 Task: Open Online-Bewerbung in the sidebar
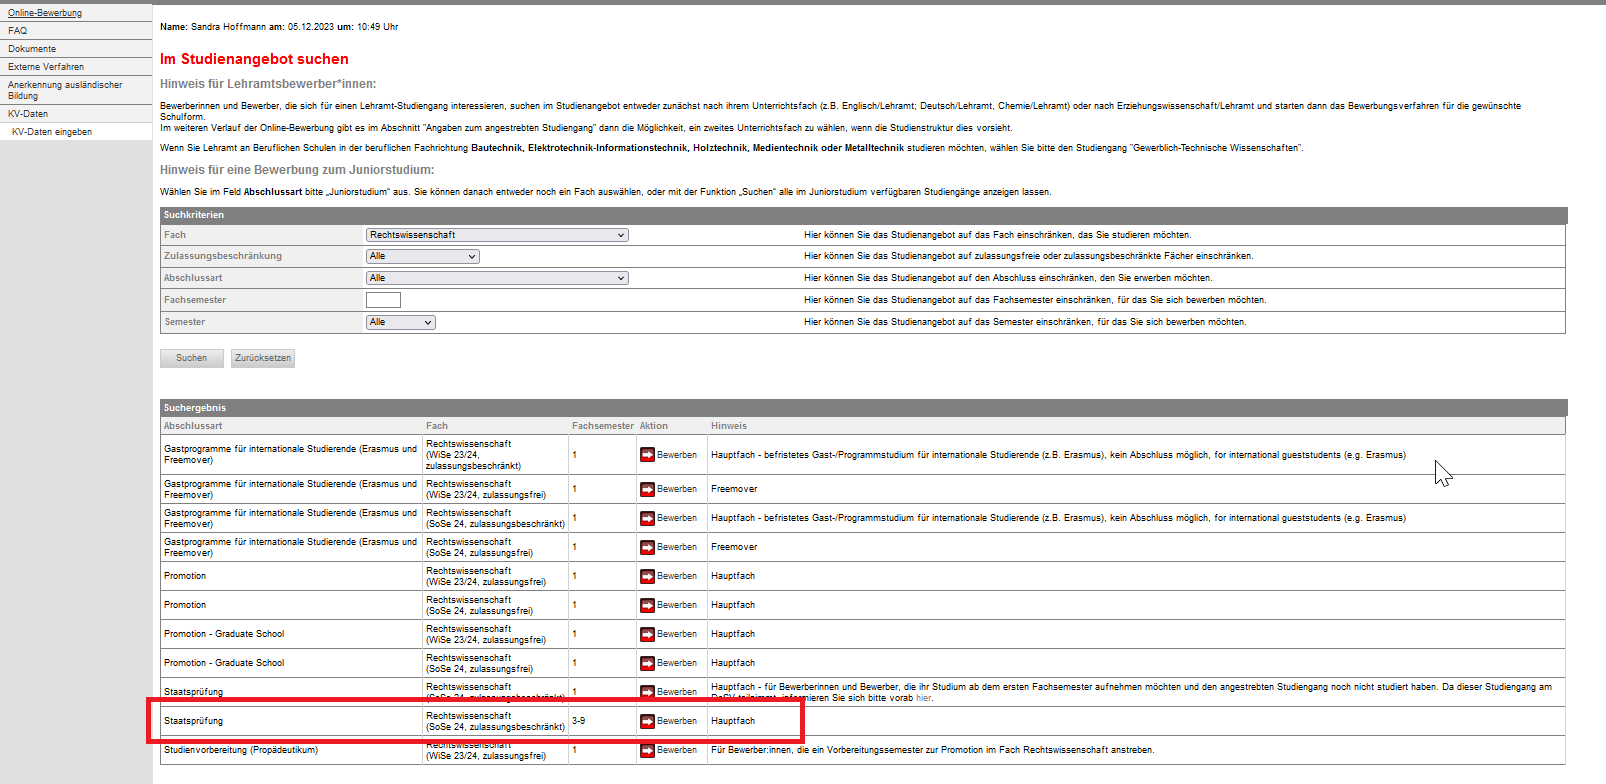point(45,13)
